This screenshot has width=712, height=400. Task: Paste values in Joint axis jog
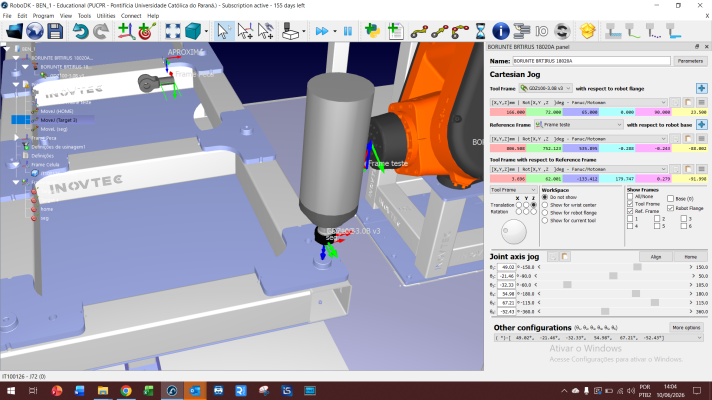click(x=565, y=257)
